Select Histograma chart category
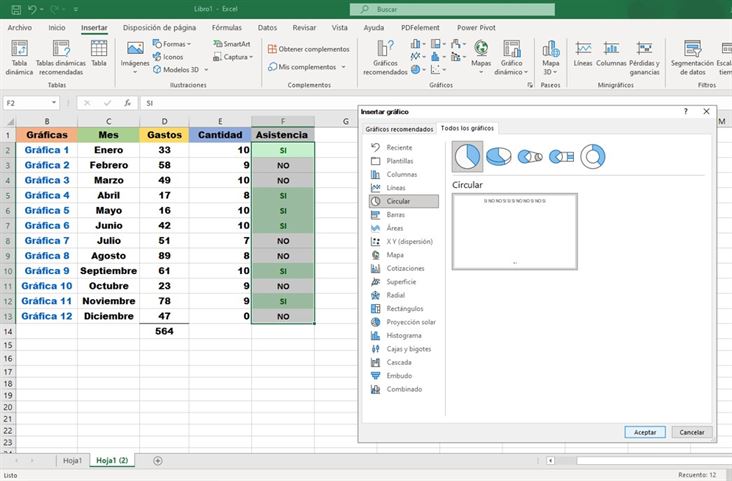This screenshot has width=732, height=481. point(403,335)
